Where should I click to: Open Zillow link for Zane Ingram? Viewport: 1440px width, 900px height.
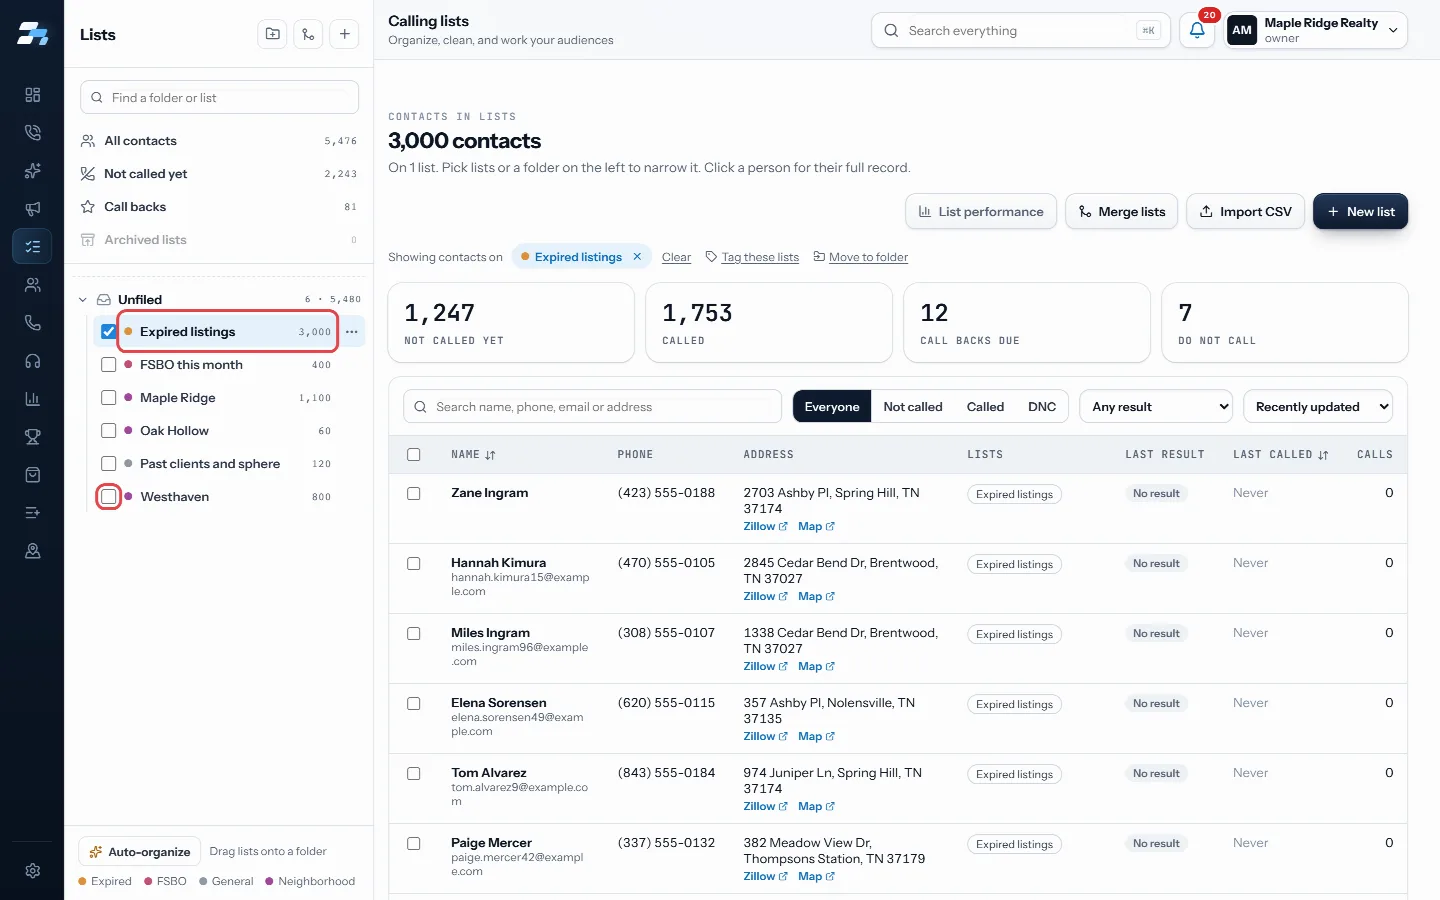click(765, 526)
